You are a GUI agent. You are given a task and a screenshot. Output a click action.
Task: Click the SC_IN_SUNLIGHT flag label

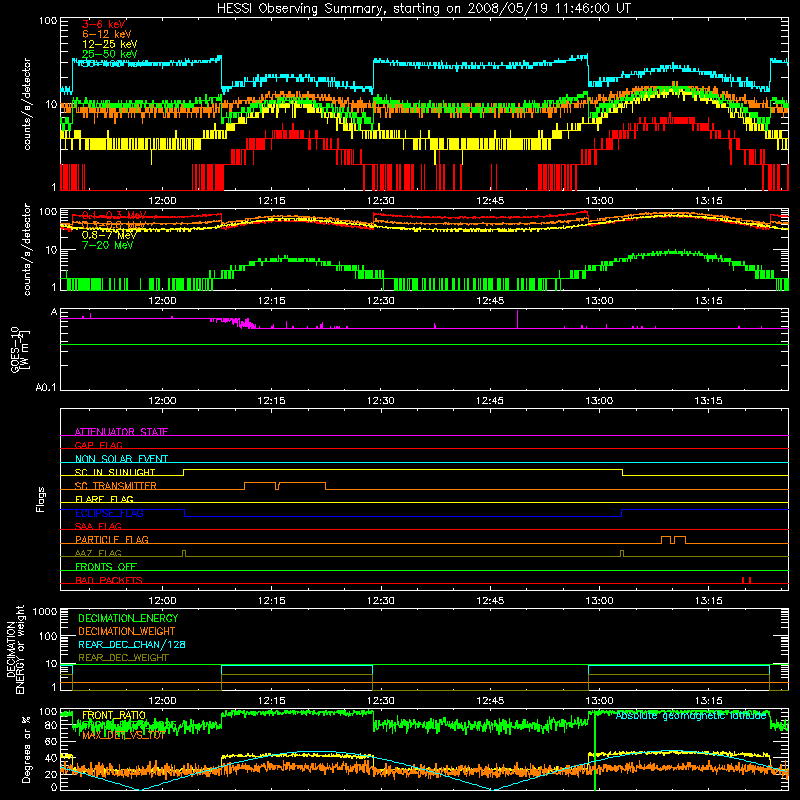tap(115, 472)
